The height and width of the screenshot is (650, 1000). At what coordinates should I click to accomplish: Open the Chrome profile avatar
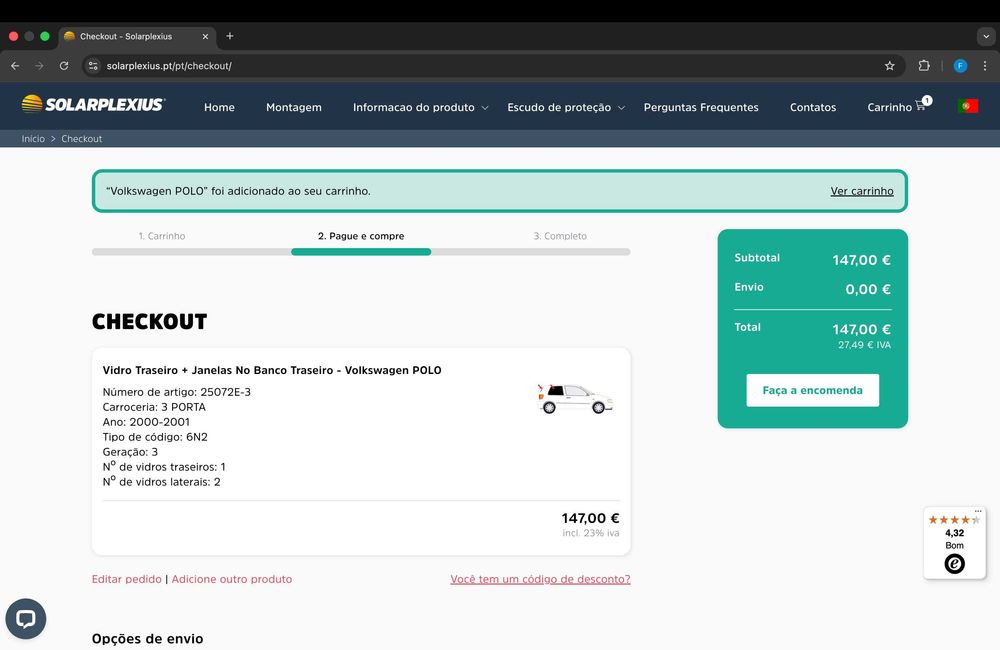[960, 66]
